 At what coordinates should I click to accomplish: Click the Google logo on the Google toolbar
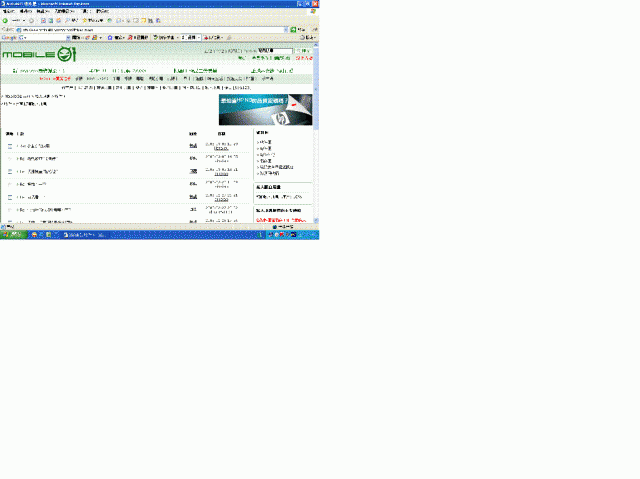pos(9,38)
